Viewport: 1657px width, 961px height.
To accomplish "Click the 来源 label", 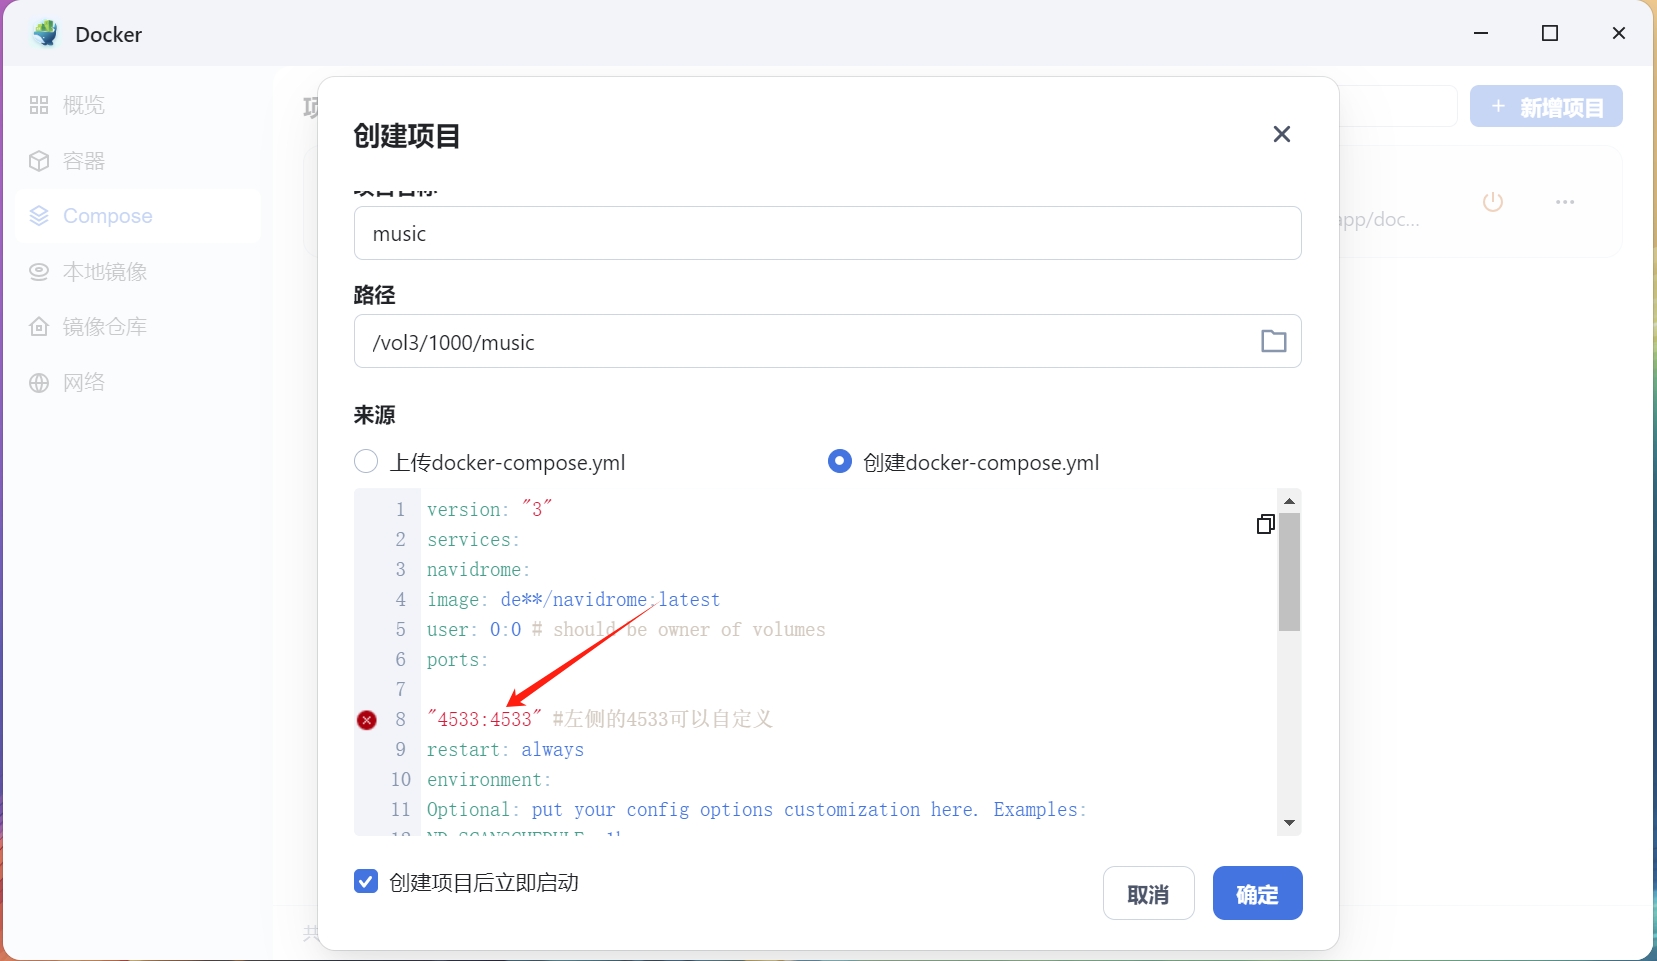I will coord(375,415).
